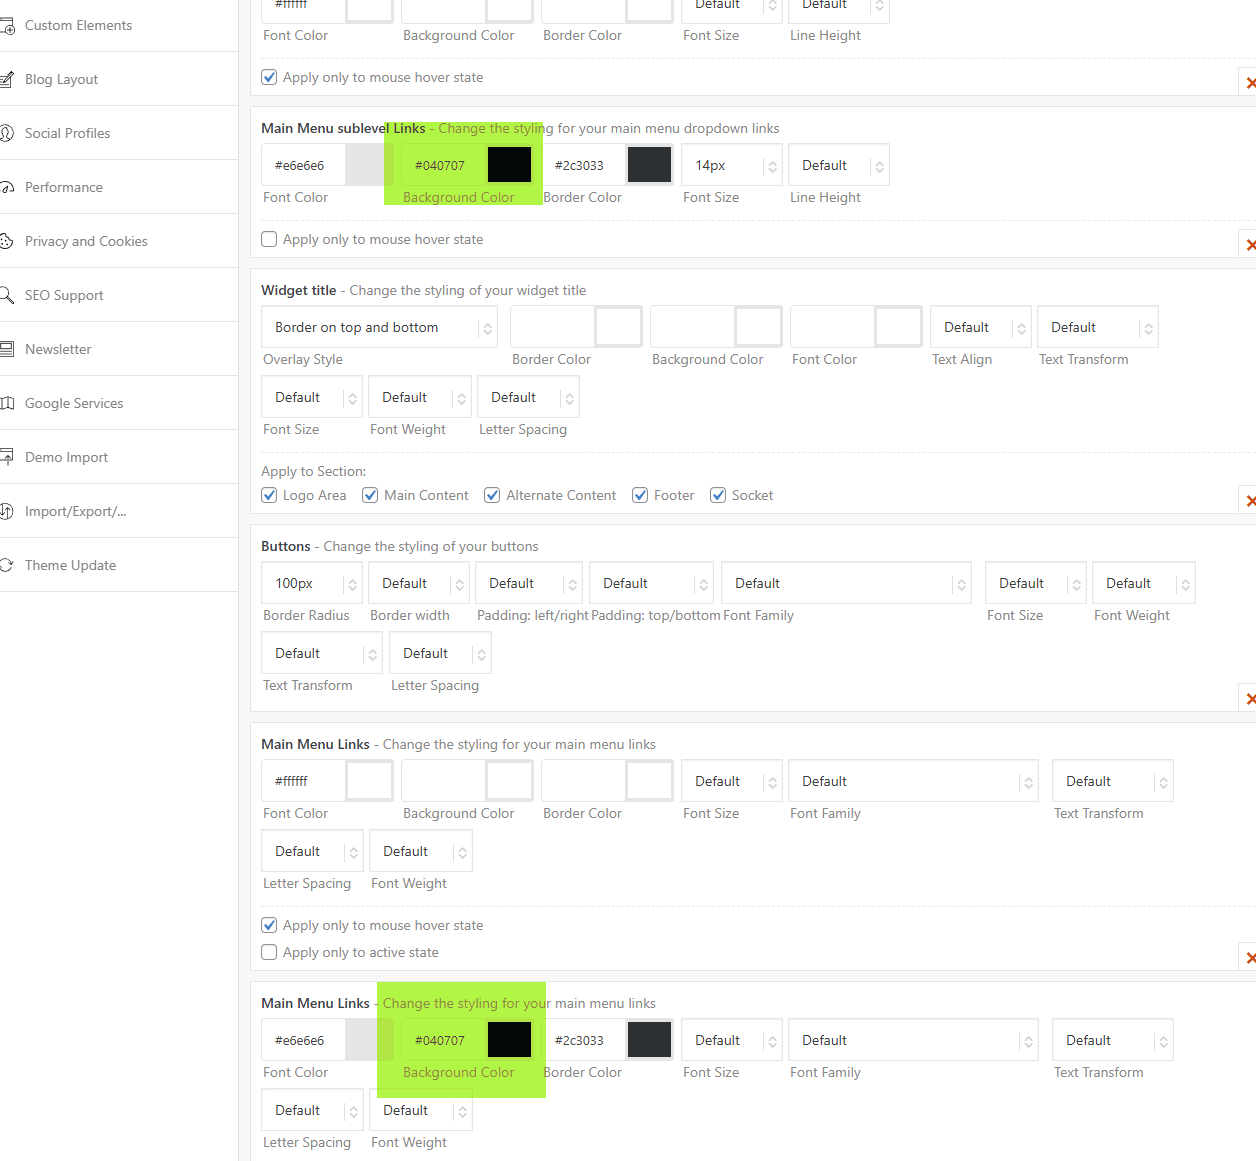The width and height of the screenshot is (1256, 1161).
Task: Click sublevel Links black background color swatch
Action: 509,165
